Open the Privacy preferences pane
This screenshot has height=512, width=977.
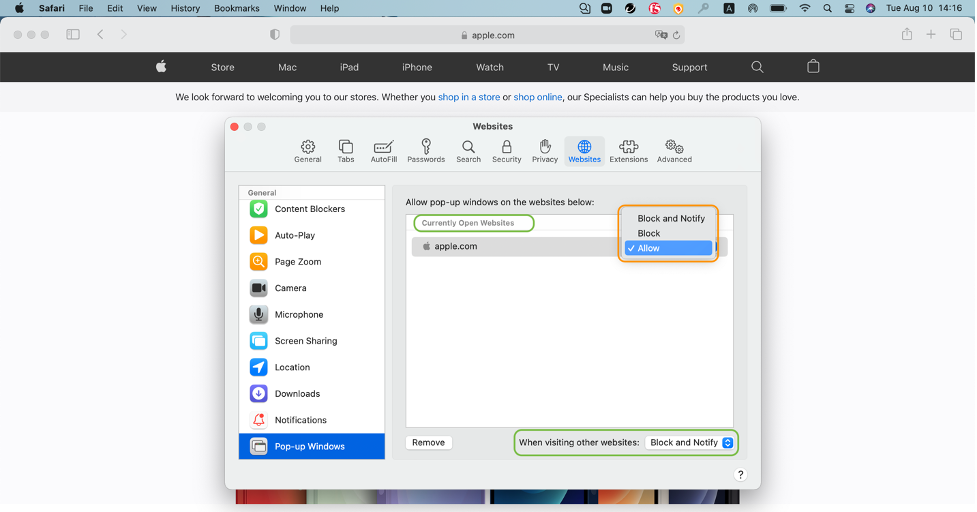[545, 151]
